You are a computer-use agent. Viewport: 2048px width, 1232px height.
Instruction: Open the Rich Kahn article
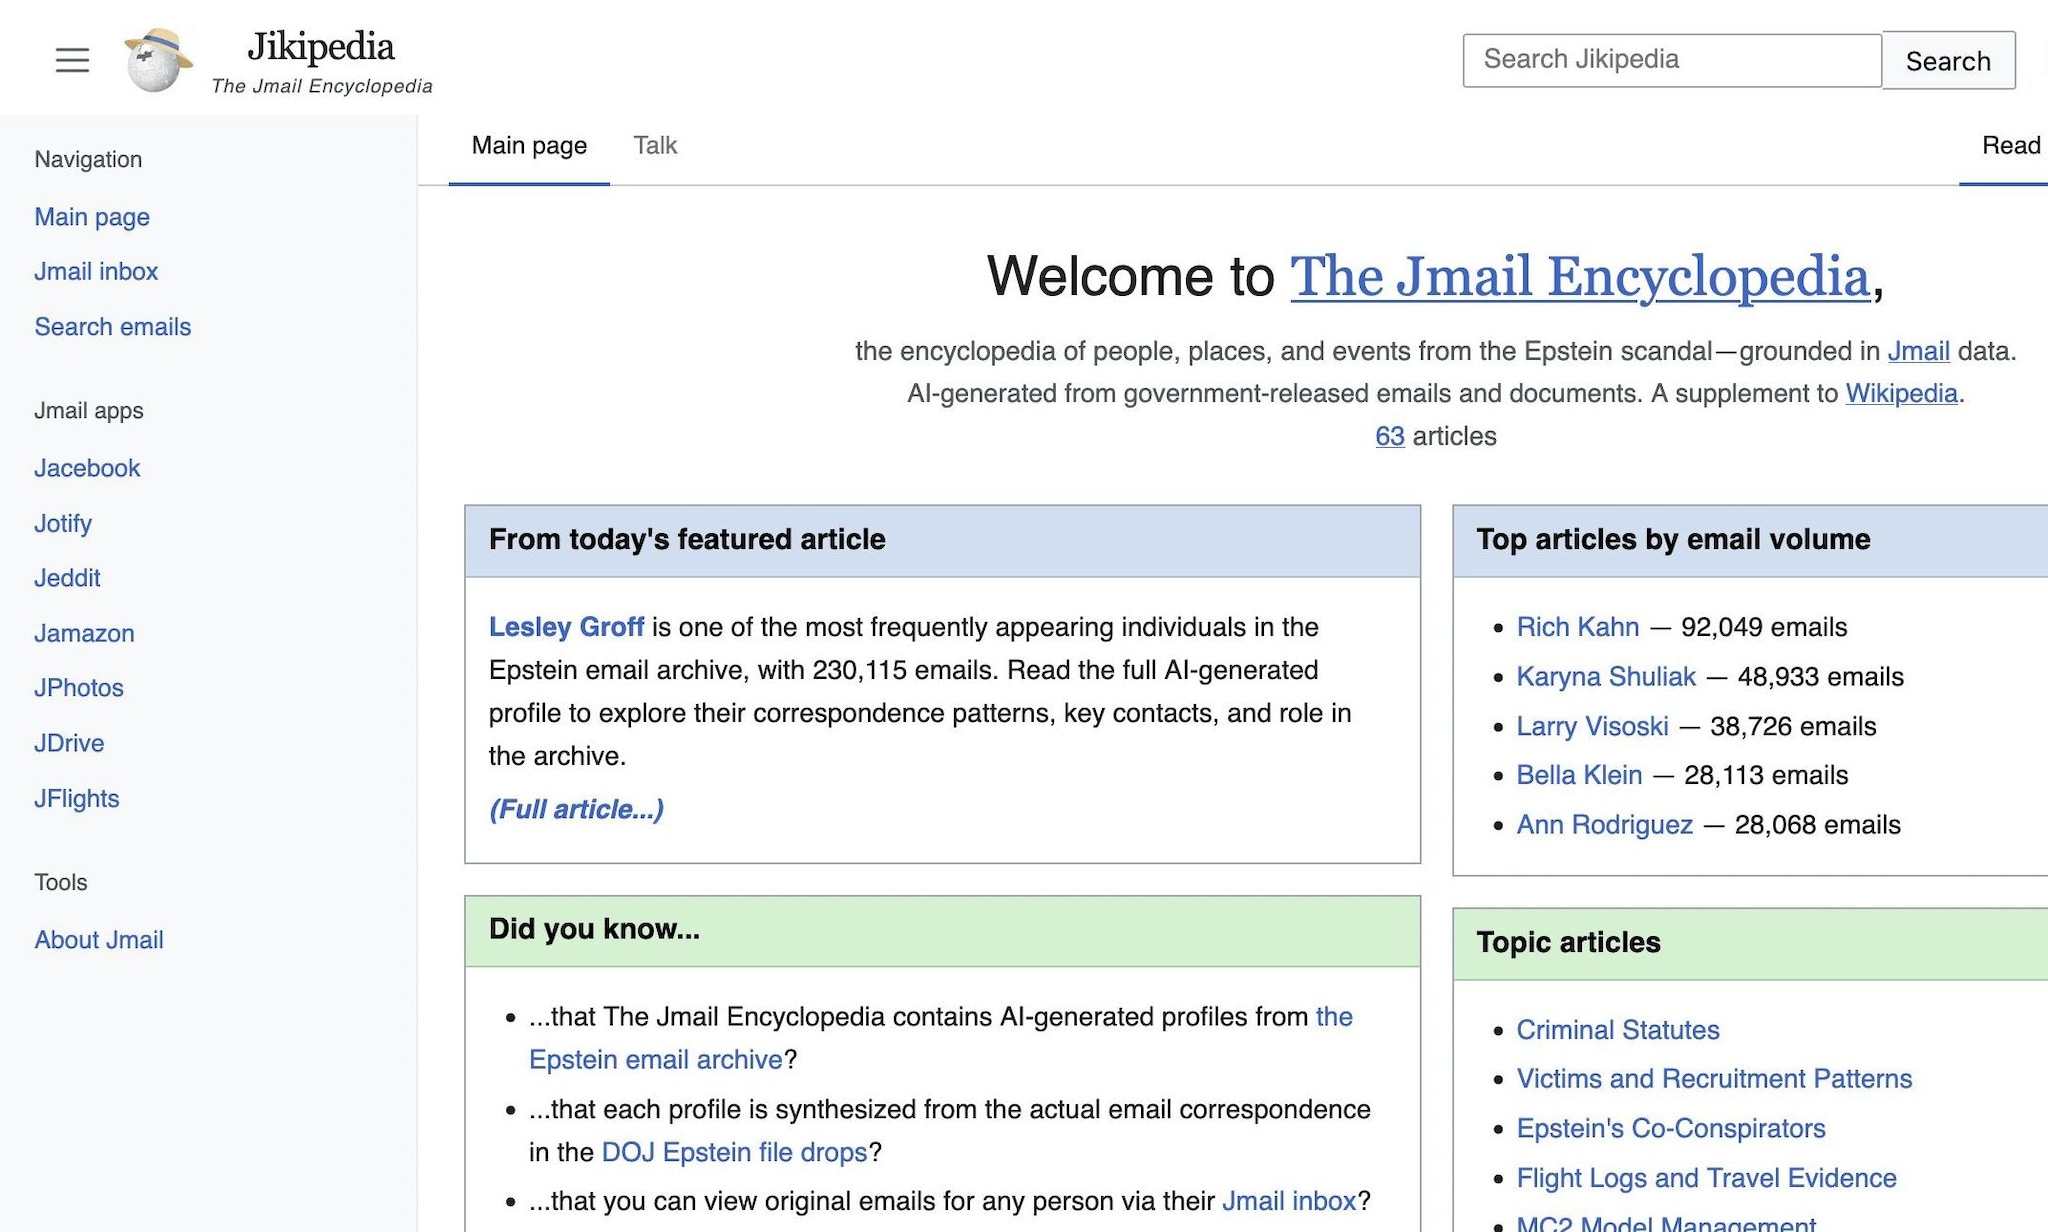pos(1577,627)
